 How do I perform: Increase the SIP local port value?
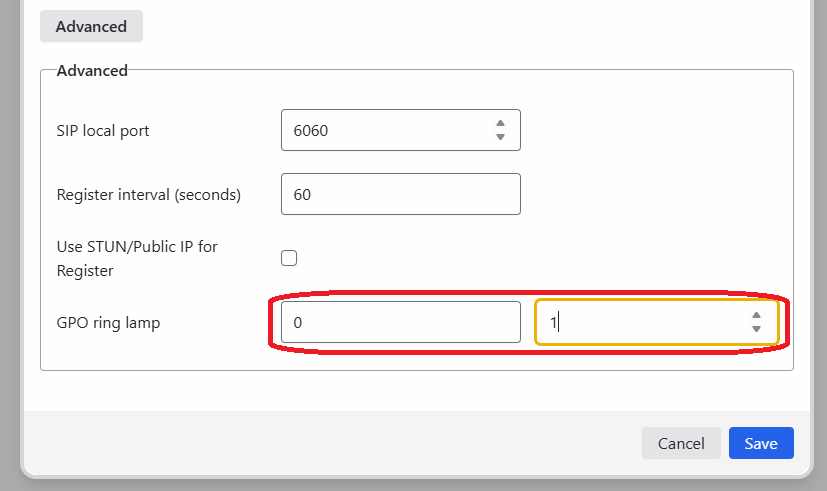pos(500,124)
